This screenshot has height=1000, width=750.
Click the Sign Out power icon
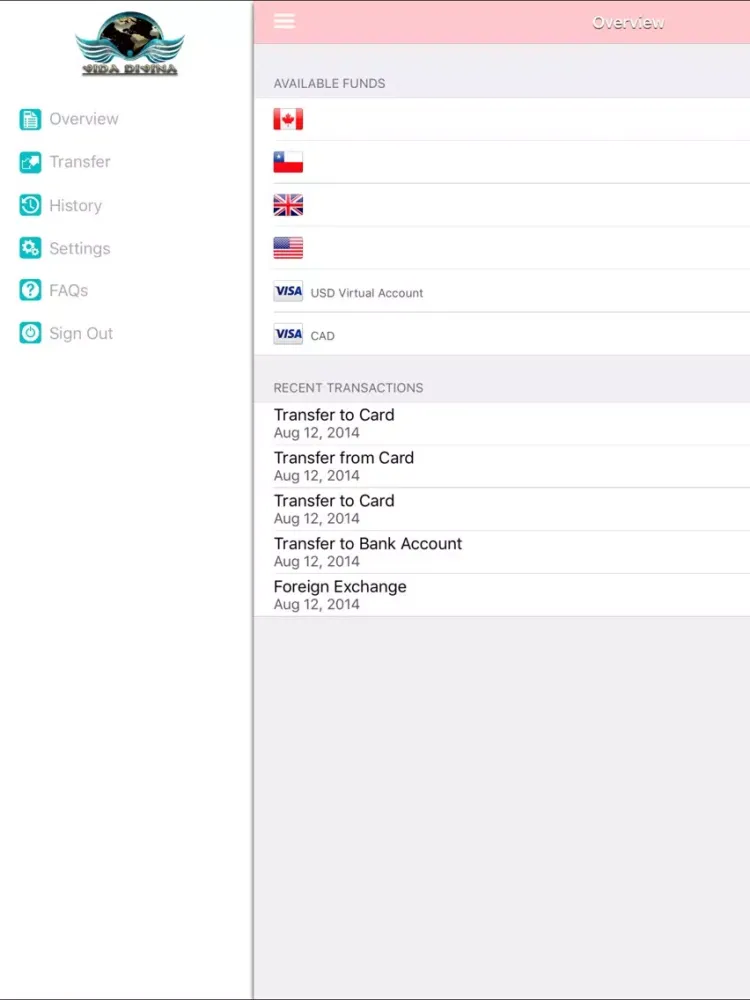(x=30, y=333)
